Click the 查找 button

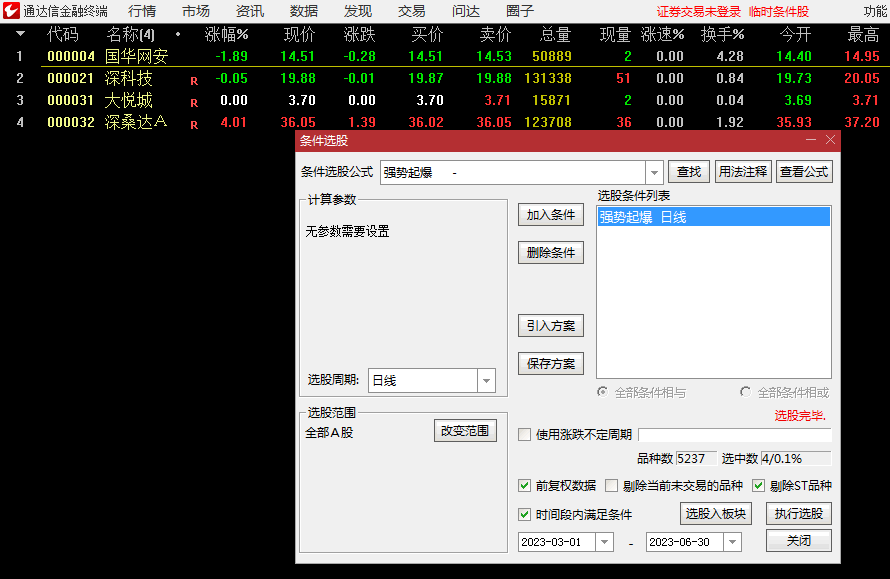(x=689, y=171)
